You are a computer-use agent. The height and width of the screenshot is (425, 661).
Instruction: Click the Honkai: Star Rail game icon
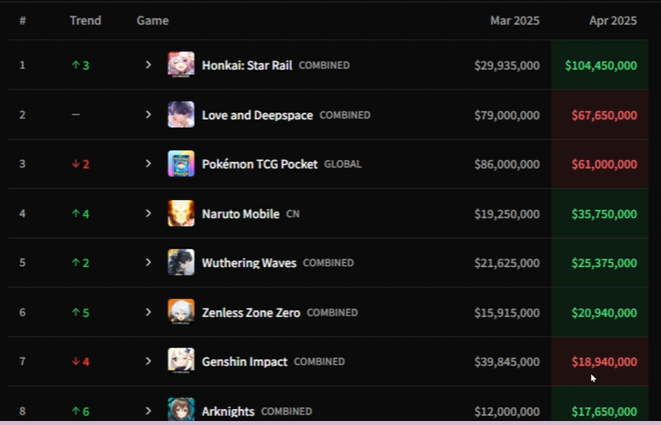(181, 65)
